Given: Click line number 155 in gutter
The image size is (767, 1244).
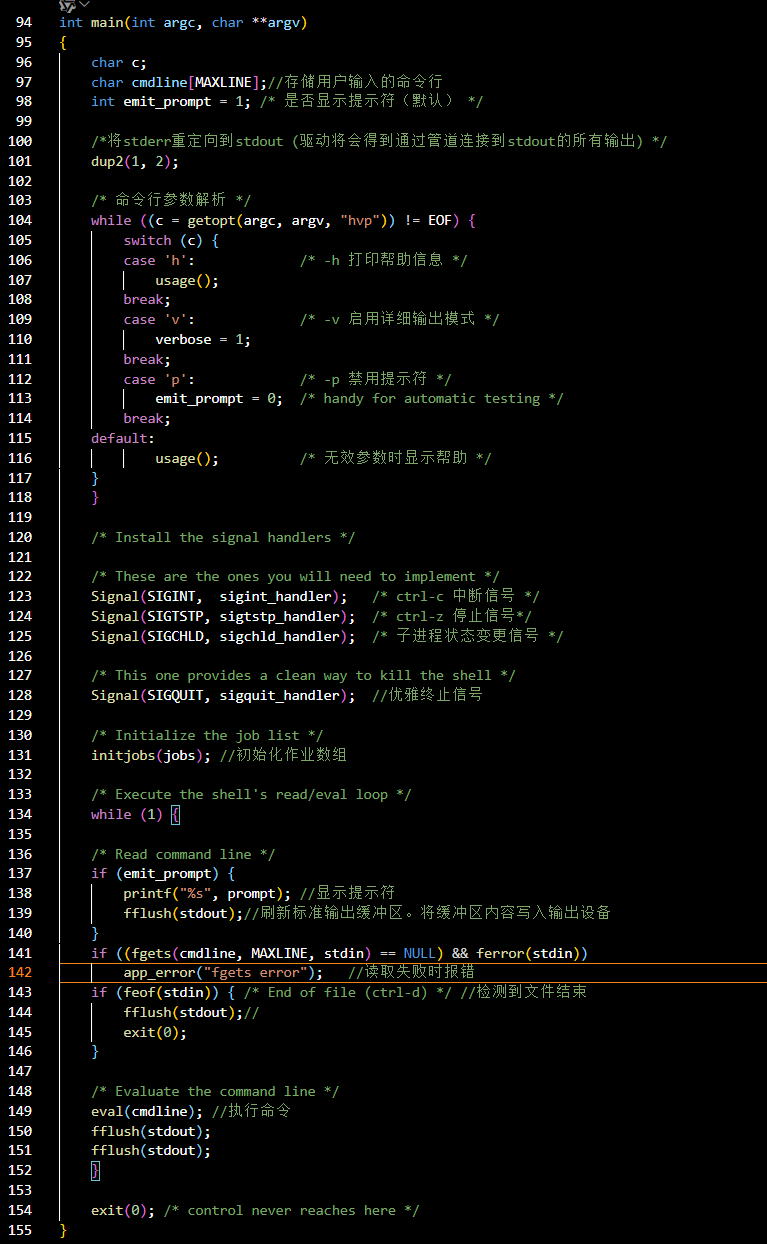Looking at the screenshot, I should coord(20,1230).
